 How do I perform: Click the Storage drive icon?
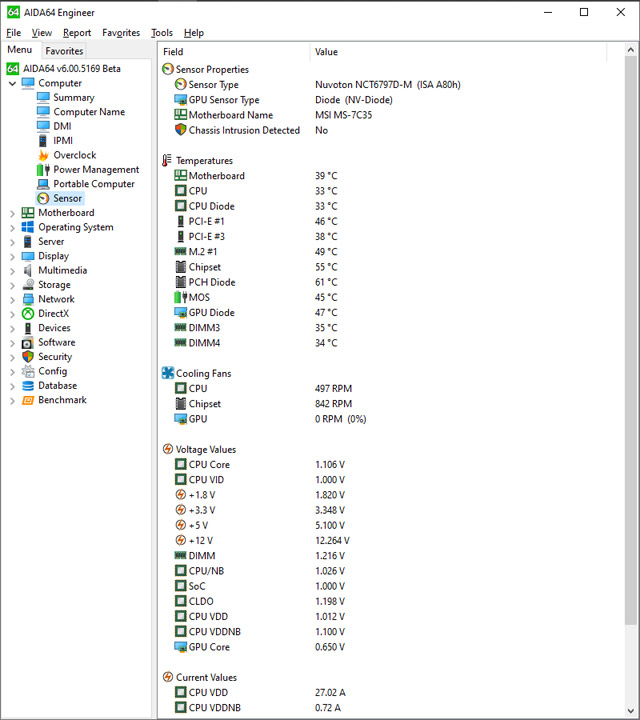28,285
